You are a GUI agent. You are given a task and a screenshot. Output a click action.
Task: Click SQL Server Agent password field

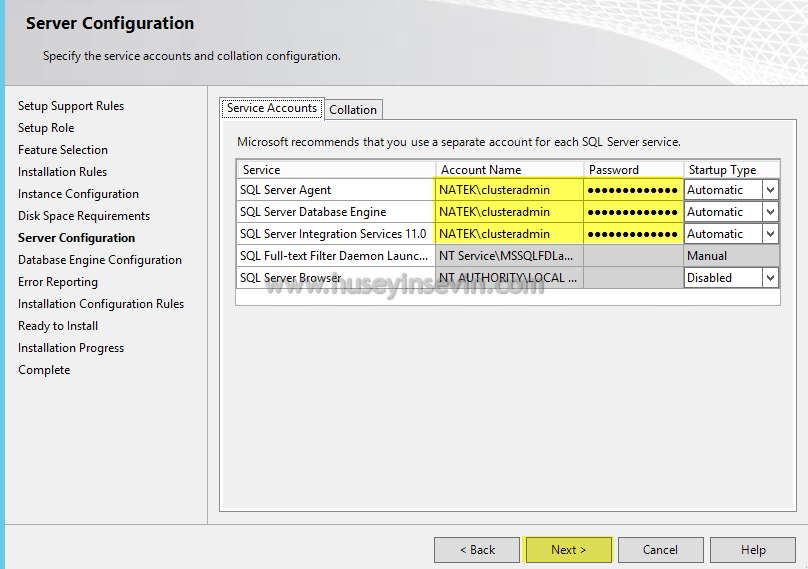633,190
